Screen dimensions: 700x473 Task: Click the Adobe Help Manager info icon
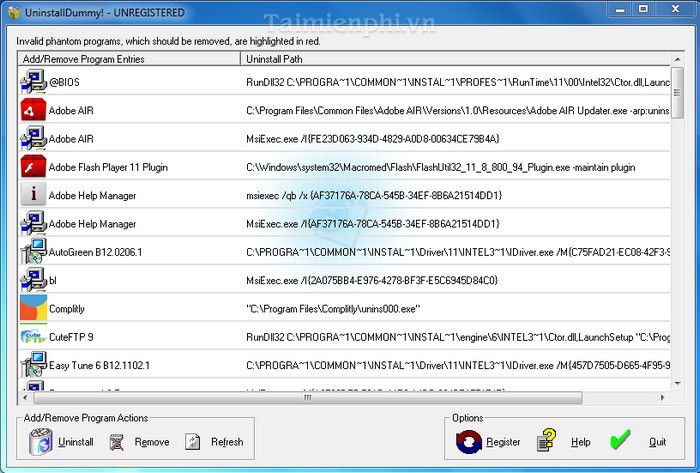33,195
